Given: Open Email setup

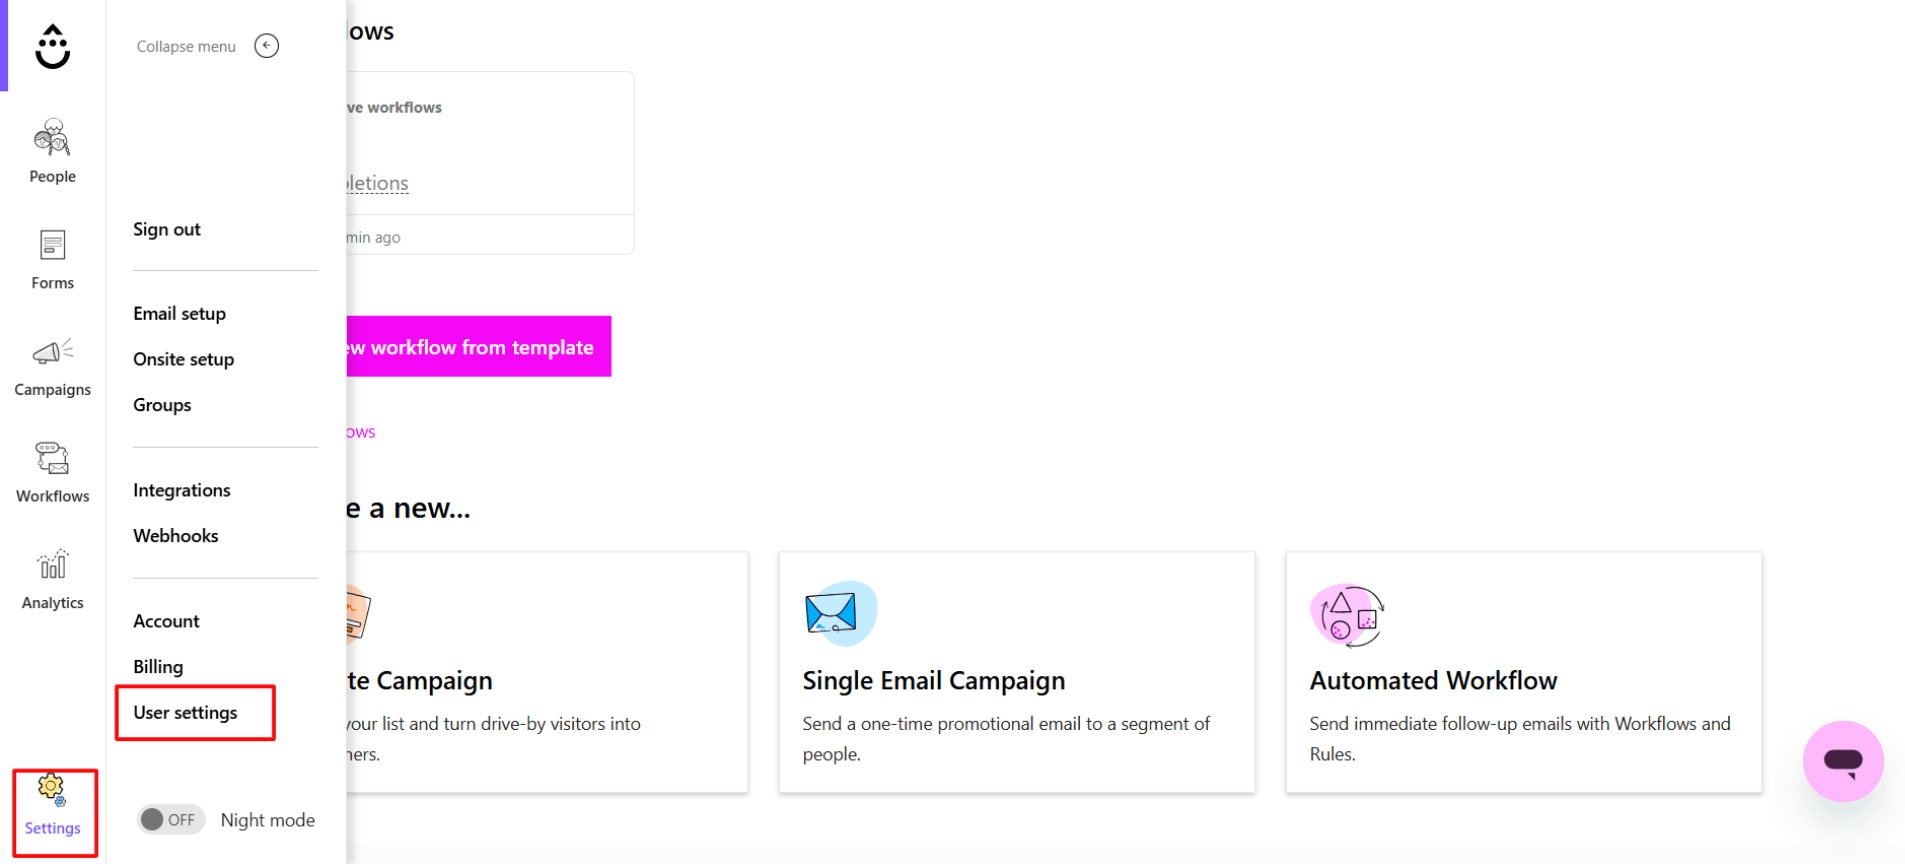Looking at the screenshot, I should click(179, 313).
